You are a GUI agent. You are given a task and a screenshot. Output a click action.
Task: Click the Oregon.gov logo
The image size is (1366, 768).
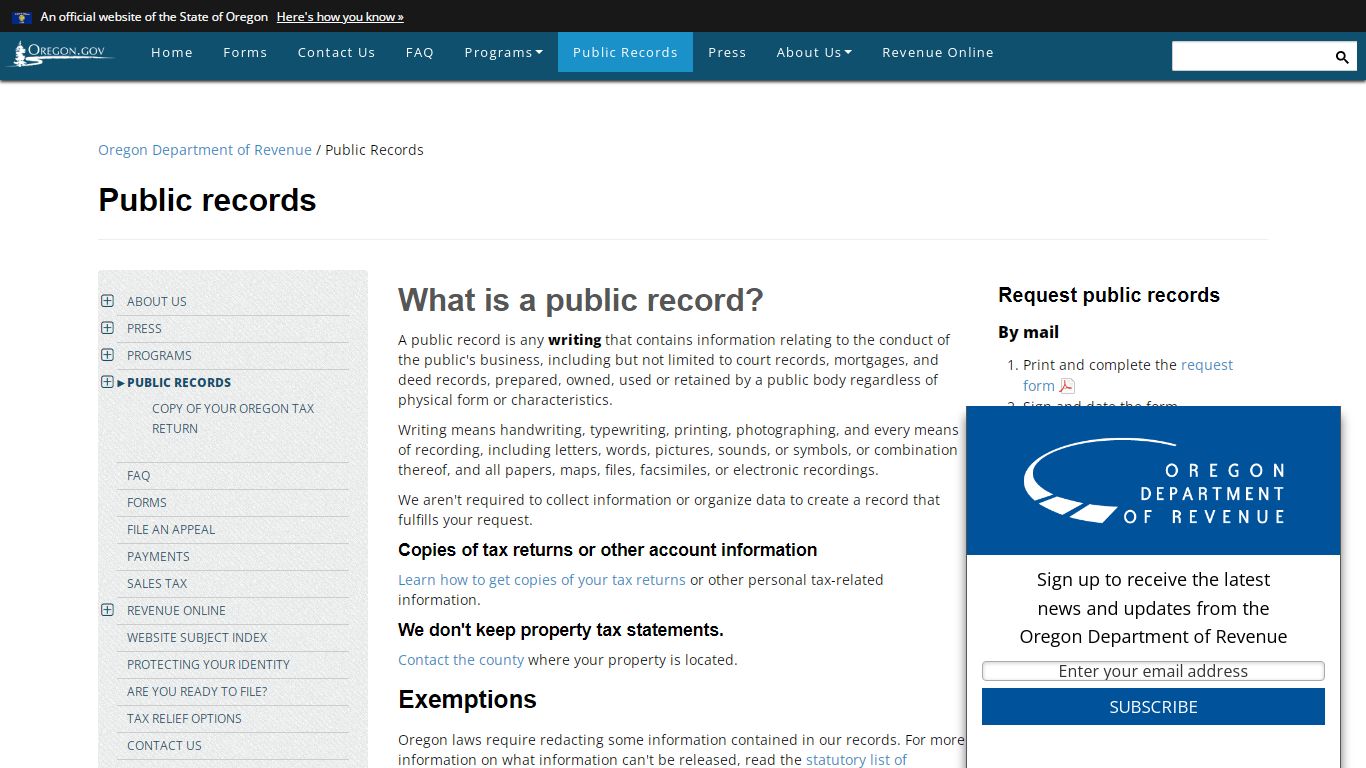click(x=61, y=53)
